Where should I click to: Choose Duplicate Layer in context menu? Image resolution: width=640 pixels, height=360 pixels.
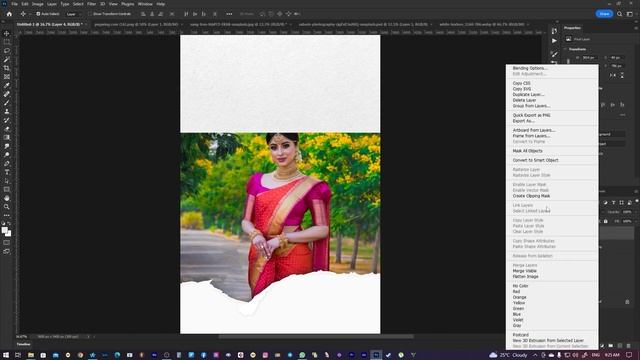[528, 95]
